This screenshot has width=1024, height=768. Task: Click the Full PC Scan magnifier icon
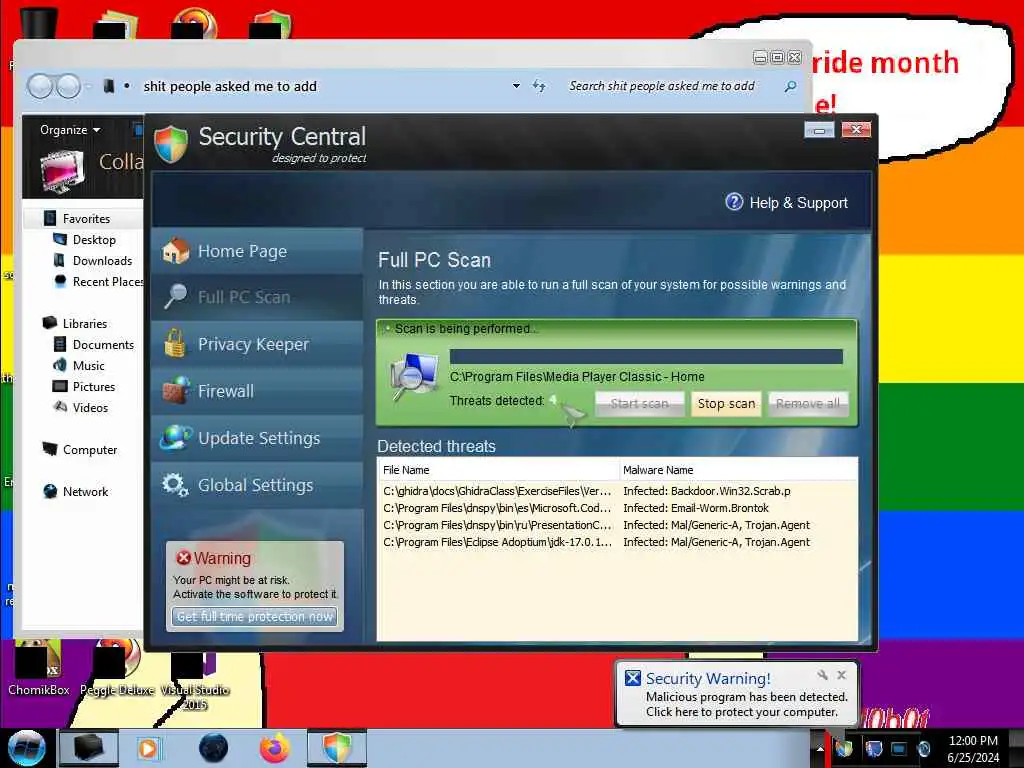[175, 296]
